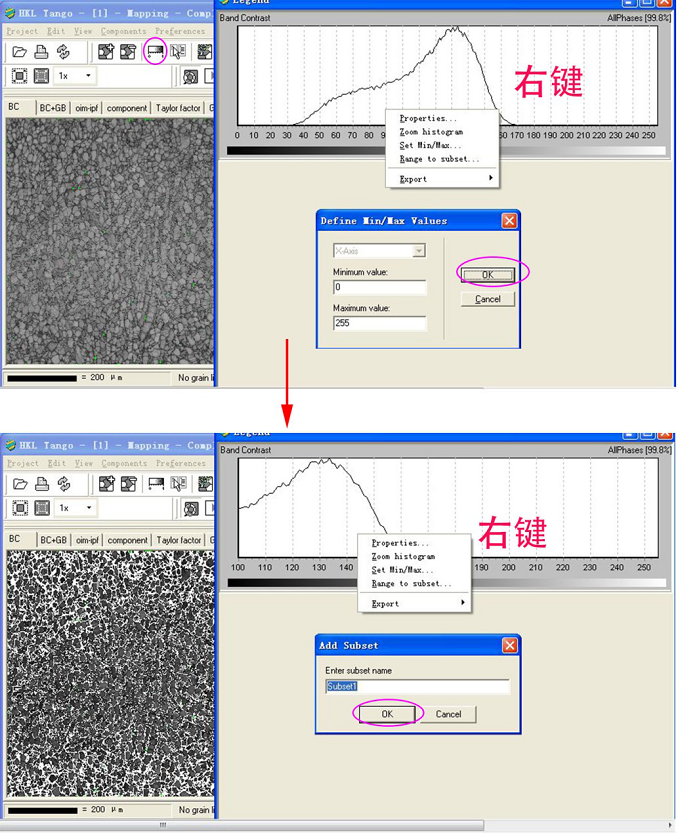Click new map plus icon in black-white-map Tango window
This screenshot has height=833, width=680.
point(106,484)
